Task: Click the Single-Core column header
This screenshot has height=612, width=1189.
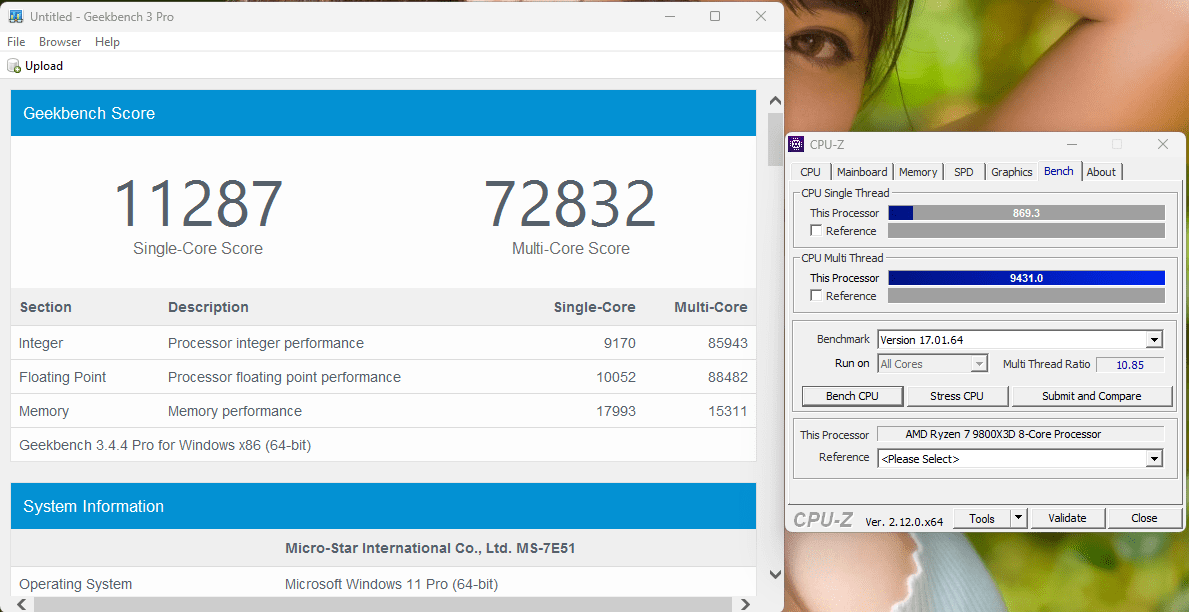Action: coord(594,307)
